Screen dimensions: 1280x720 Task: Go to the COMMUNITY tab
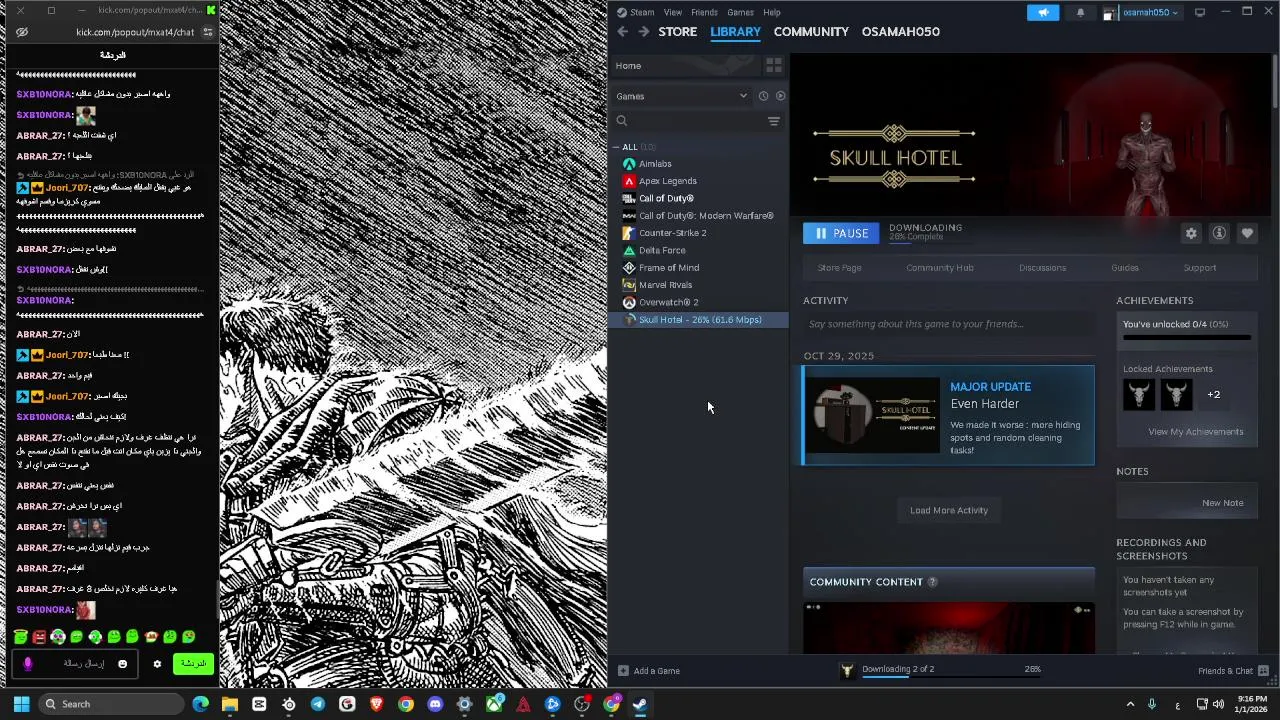[811, 32]
